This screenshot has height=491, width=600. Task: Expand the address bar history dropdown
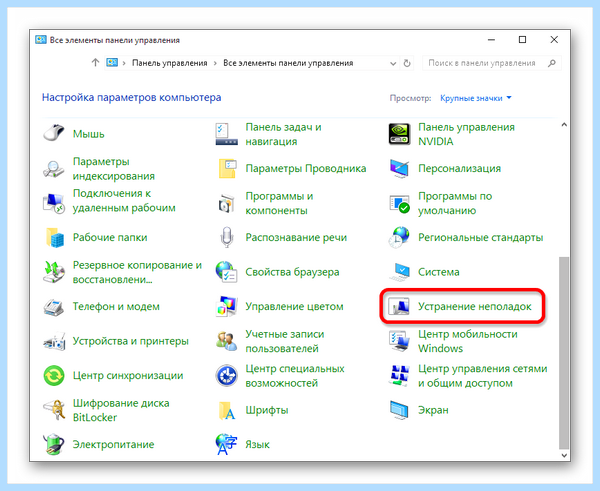click(393, 64)
